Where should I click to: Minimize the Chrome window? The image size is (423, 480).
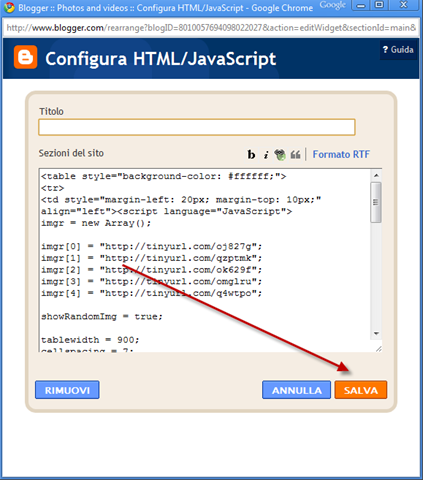pyautogui.click(x=361, y=6)
